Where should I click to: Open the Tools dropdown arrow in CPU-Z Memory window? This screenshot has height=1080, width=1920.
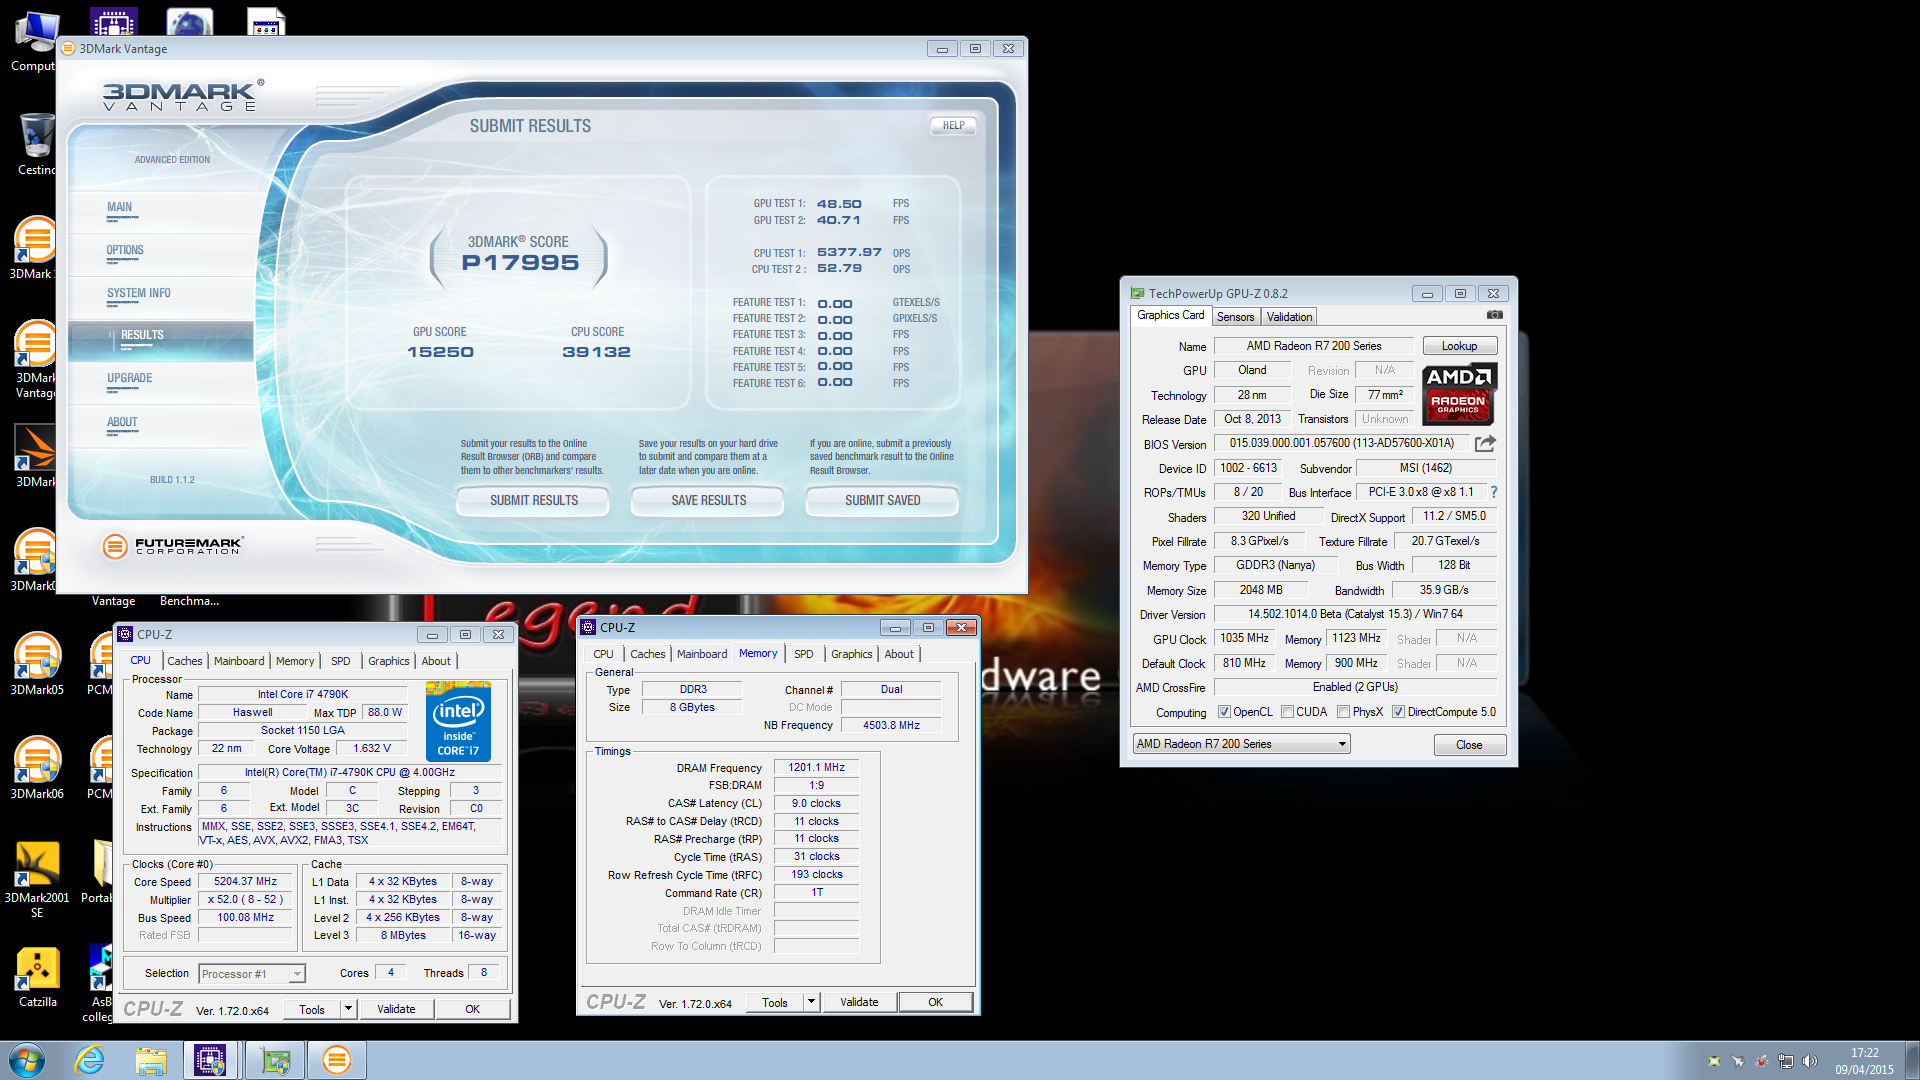pos(811,1002)
